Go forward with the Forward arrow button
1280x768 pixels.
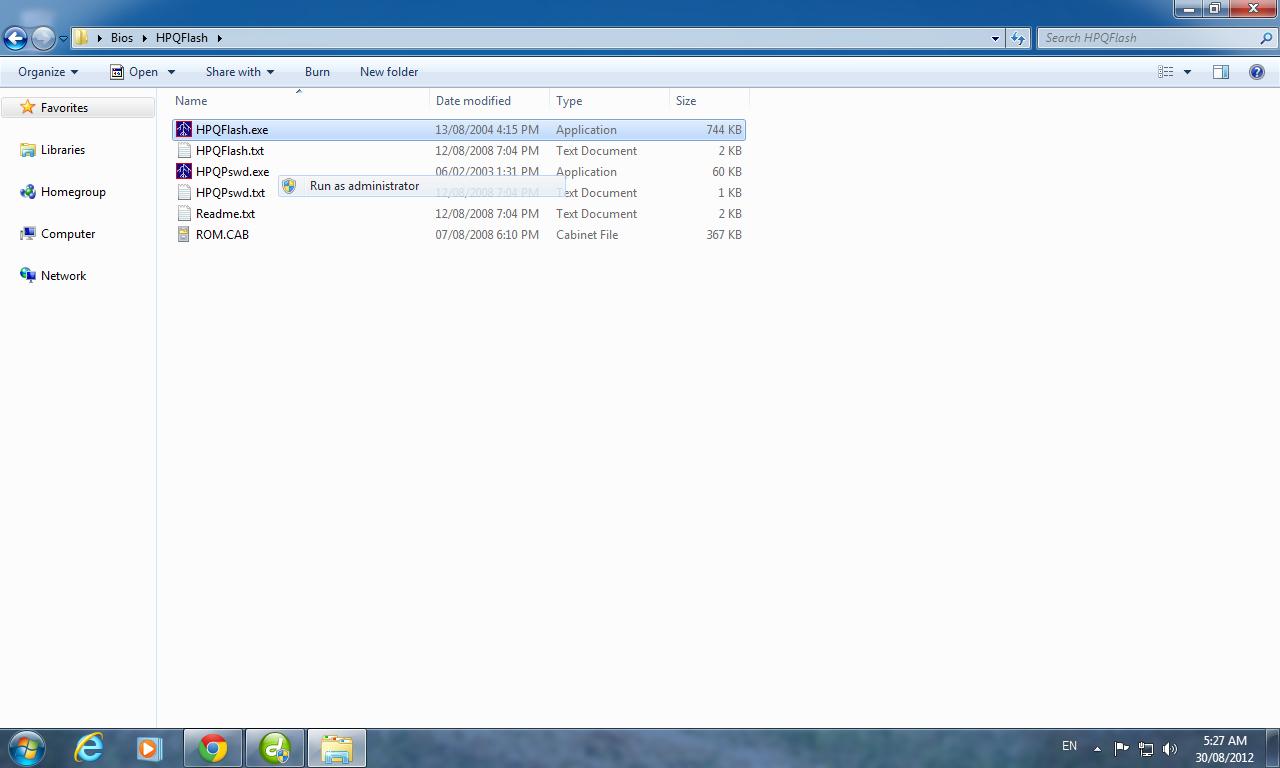[x=43, y=38]
